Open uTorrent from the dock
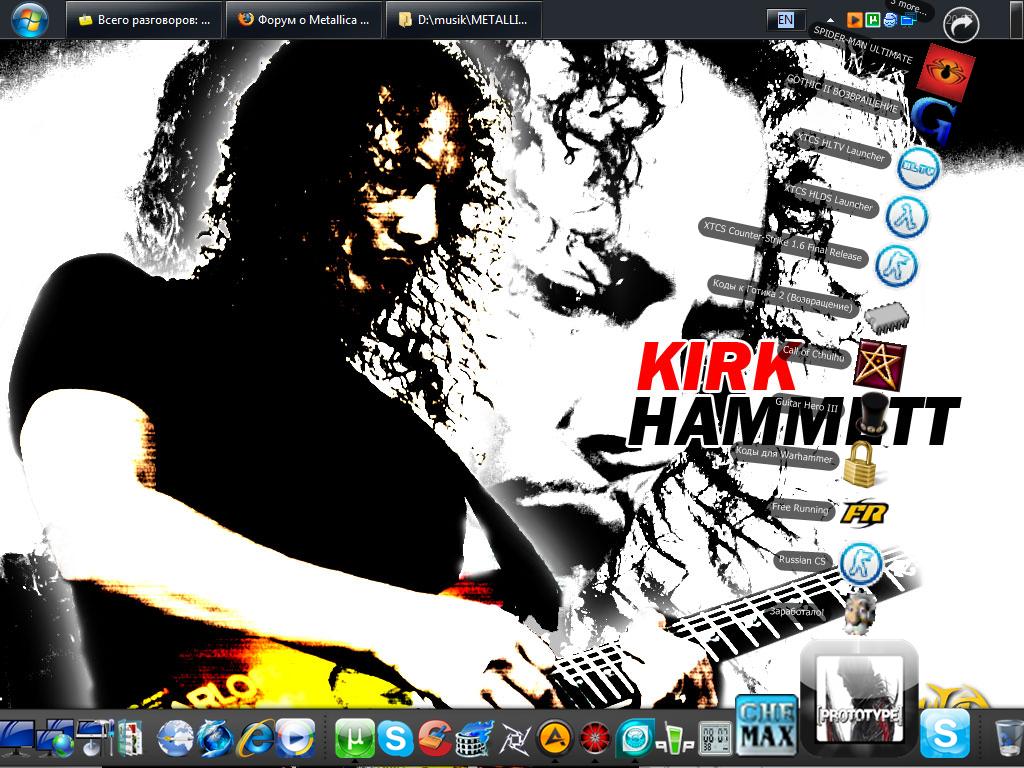This screenshot has width=1024, height=768. pyautogui.click(x=353, y=739)
